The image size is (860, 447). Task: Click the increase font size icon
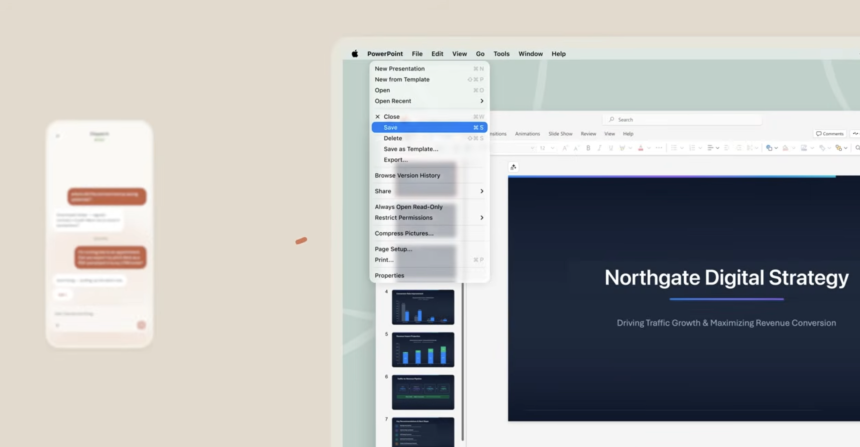click(565, 148)
